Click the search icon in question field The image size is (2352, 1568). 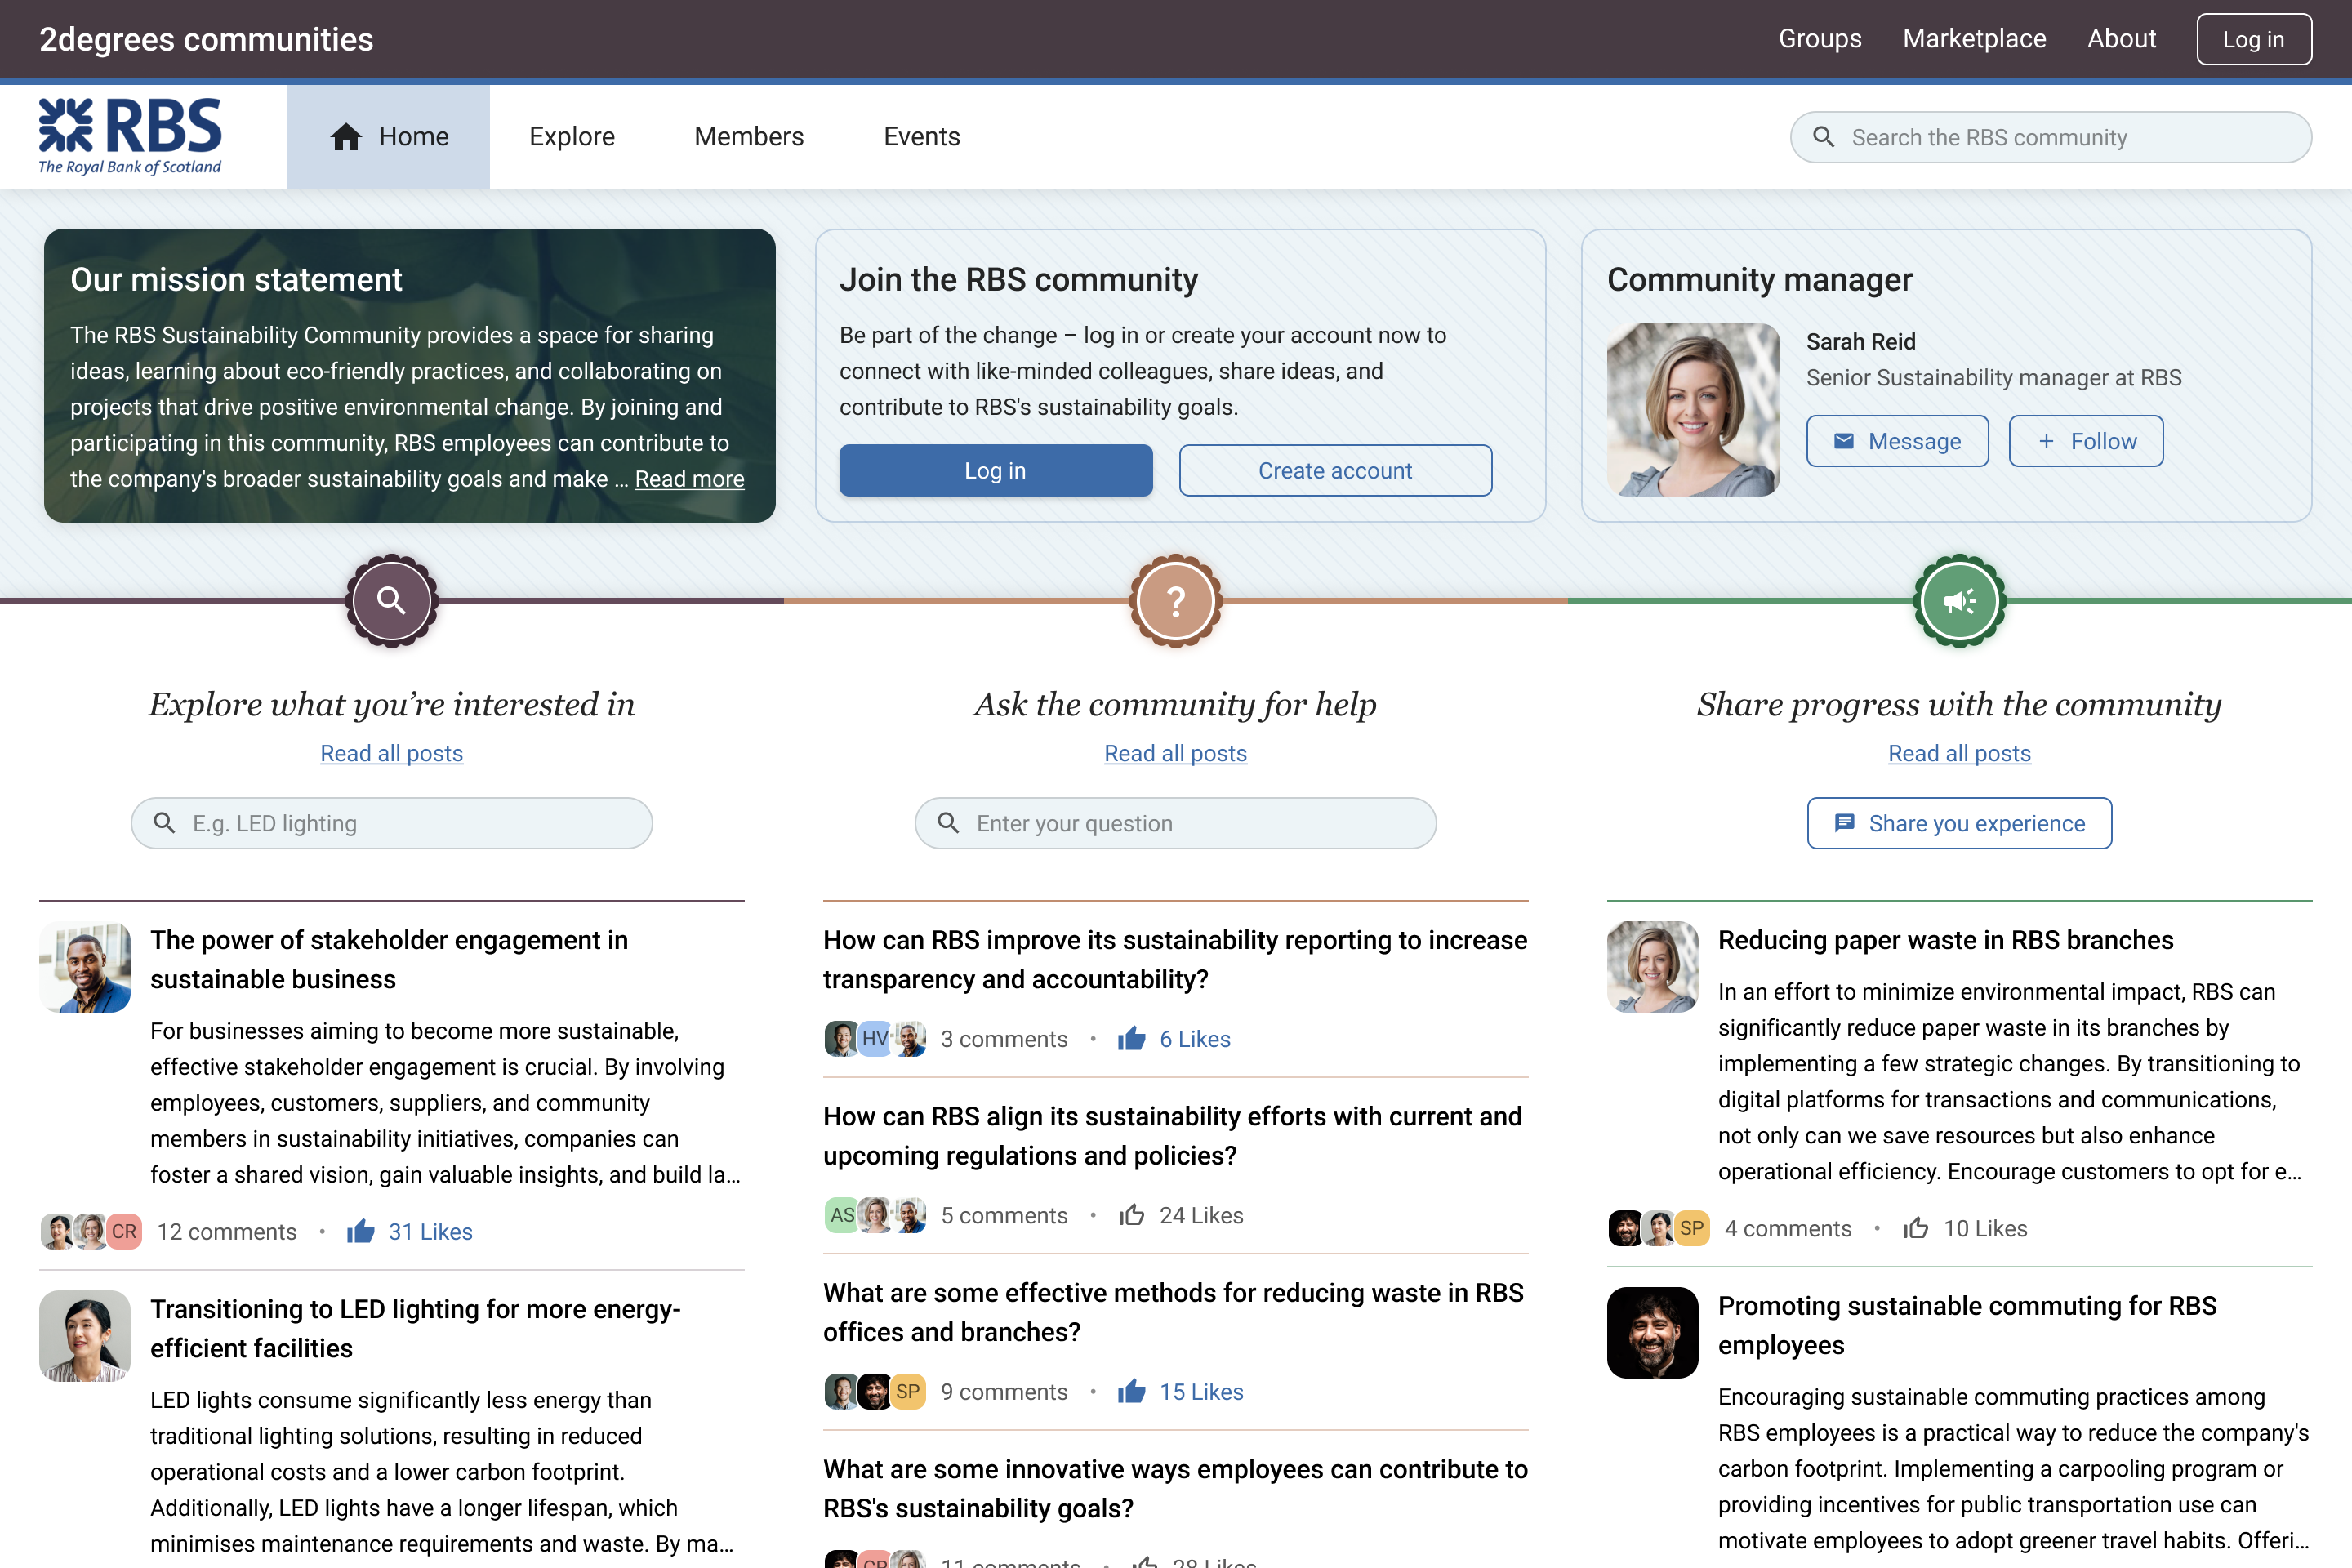pyautogui.click(x=949, y=823)
